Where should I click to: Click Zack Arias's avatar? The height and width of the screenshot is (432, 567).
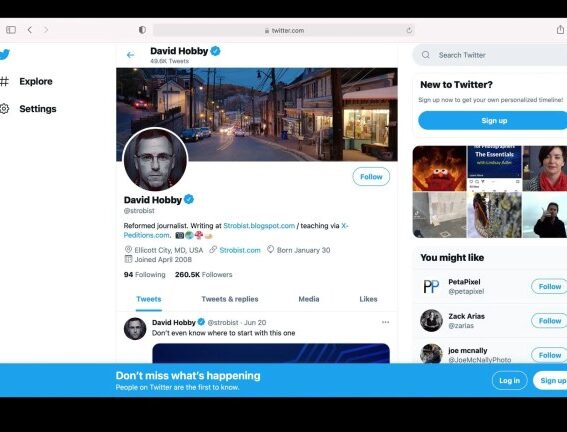431,320
